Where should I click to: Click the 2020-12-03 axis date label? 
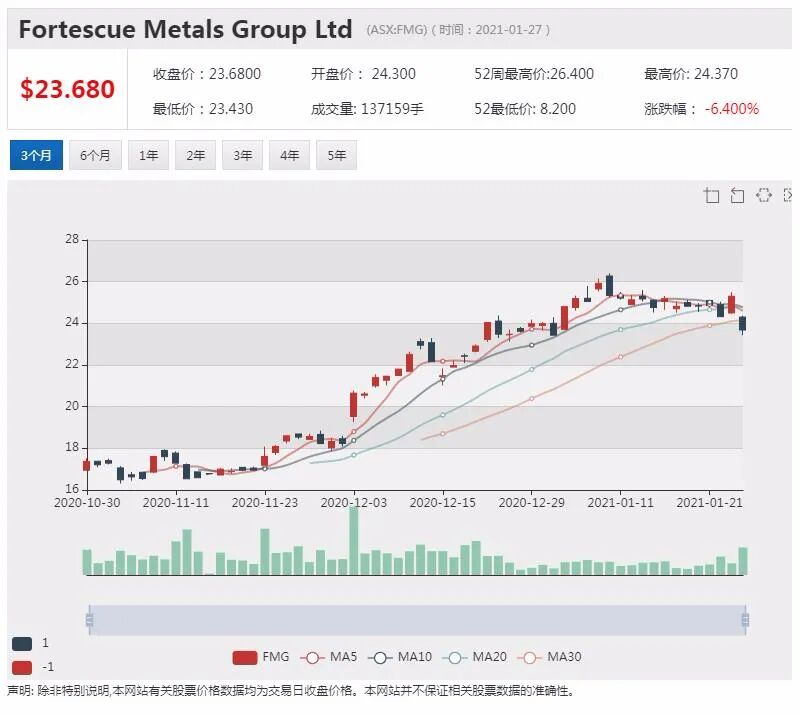(x=354, y=503)
